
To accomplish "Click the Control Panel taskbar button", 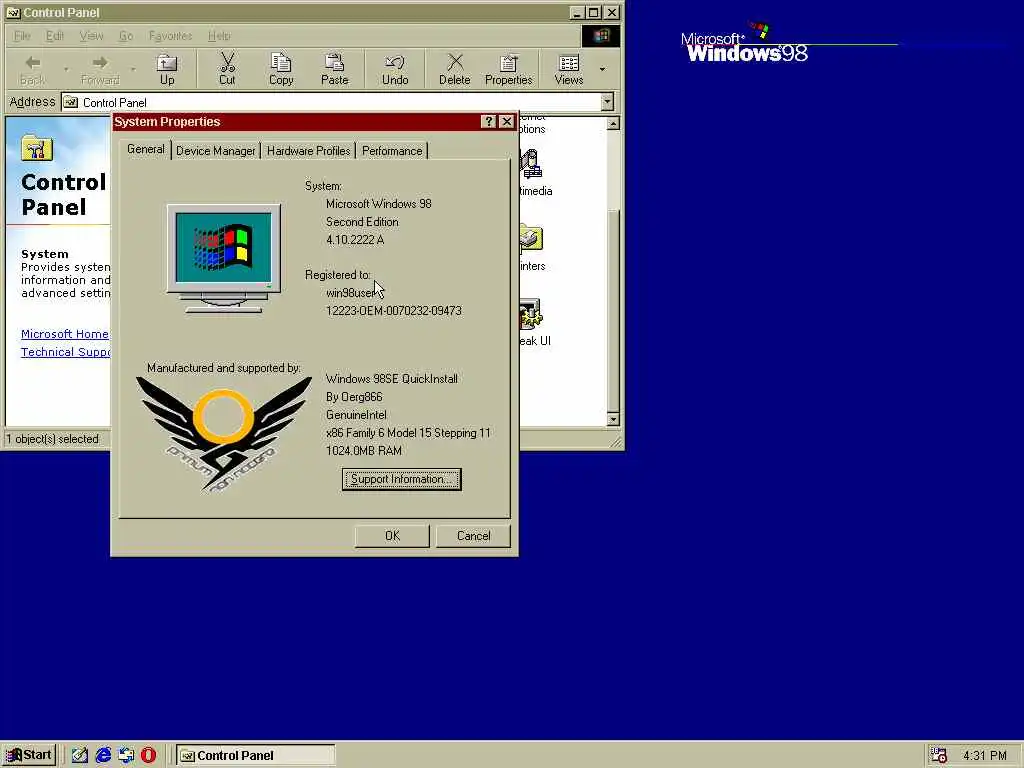I will click(255, 755).
